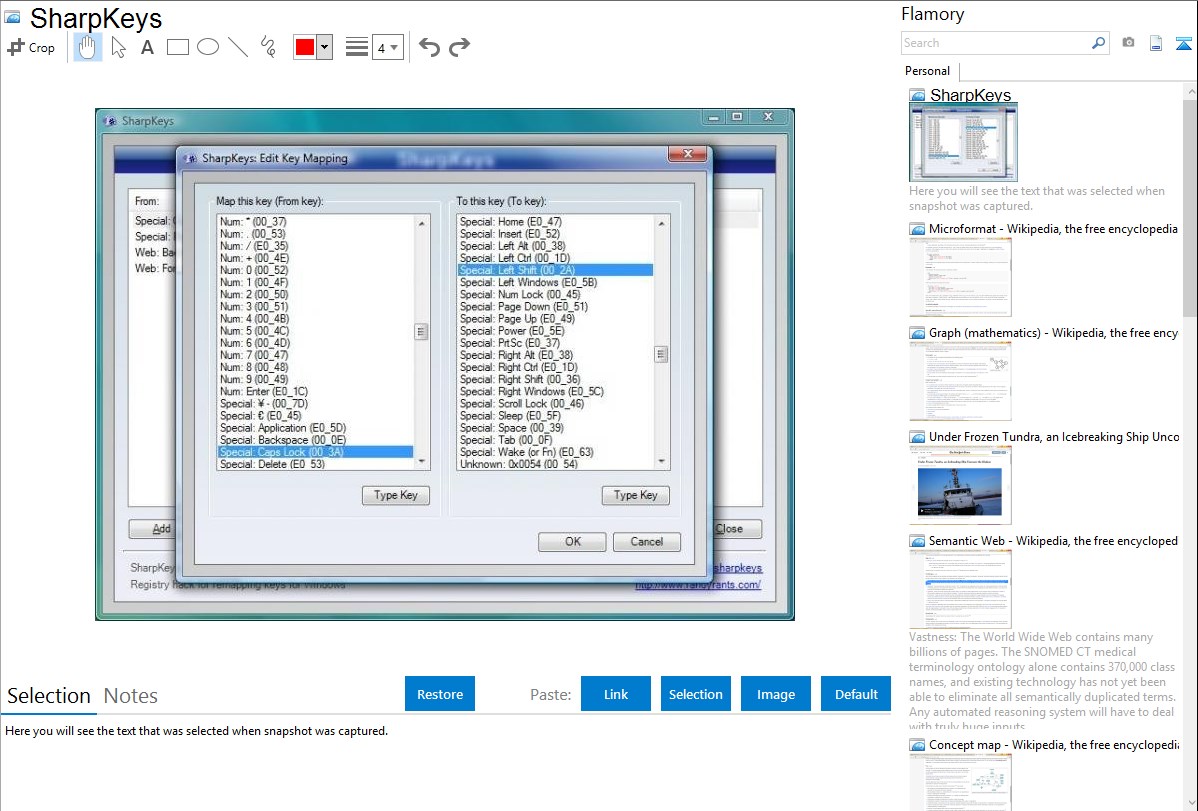Click the line thickness icon
The width and height of the screenshot is (1198, 811).
pyautogui.click(x=356, y=47)
